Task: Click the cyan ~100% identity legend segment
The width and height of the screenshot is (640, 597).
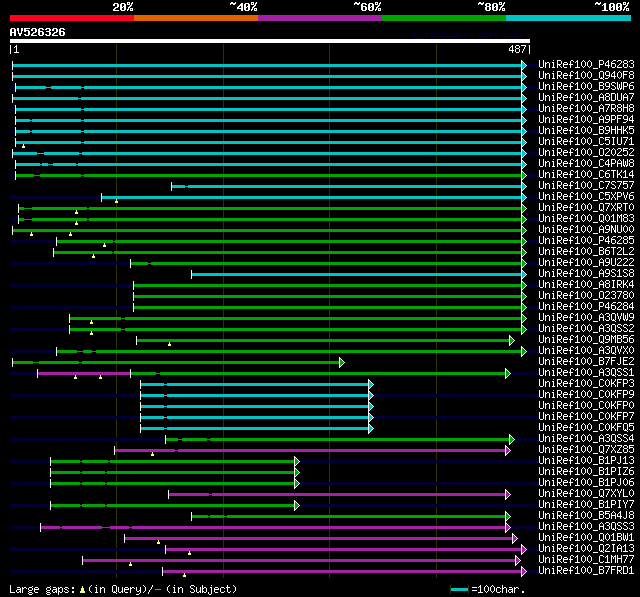Action: [568, 18]
